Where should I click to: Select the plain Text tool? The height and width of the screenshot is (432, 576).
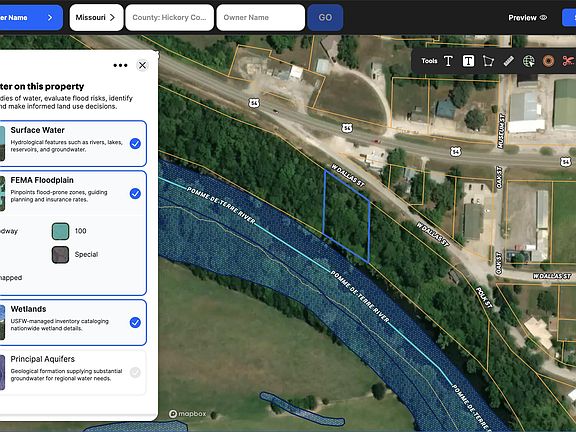[x=448, y=61]
